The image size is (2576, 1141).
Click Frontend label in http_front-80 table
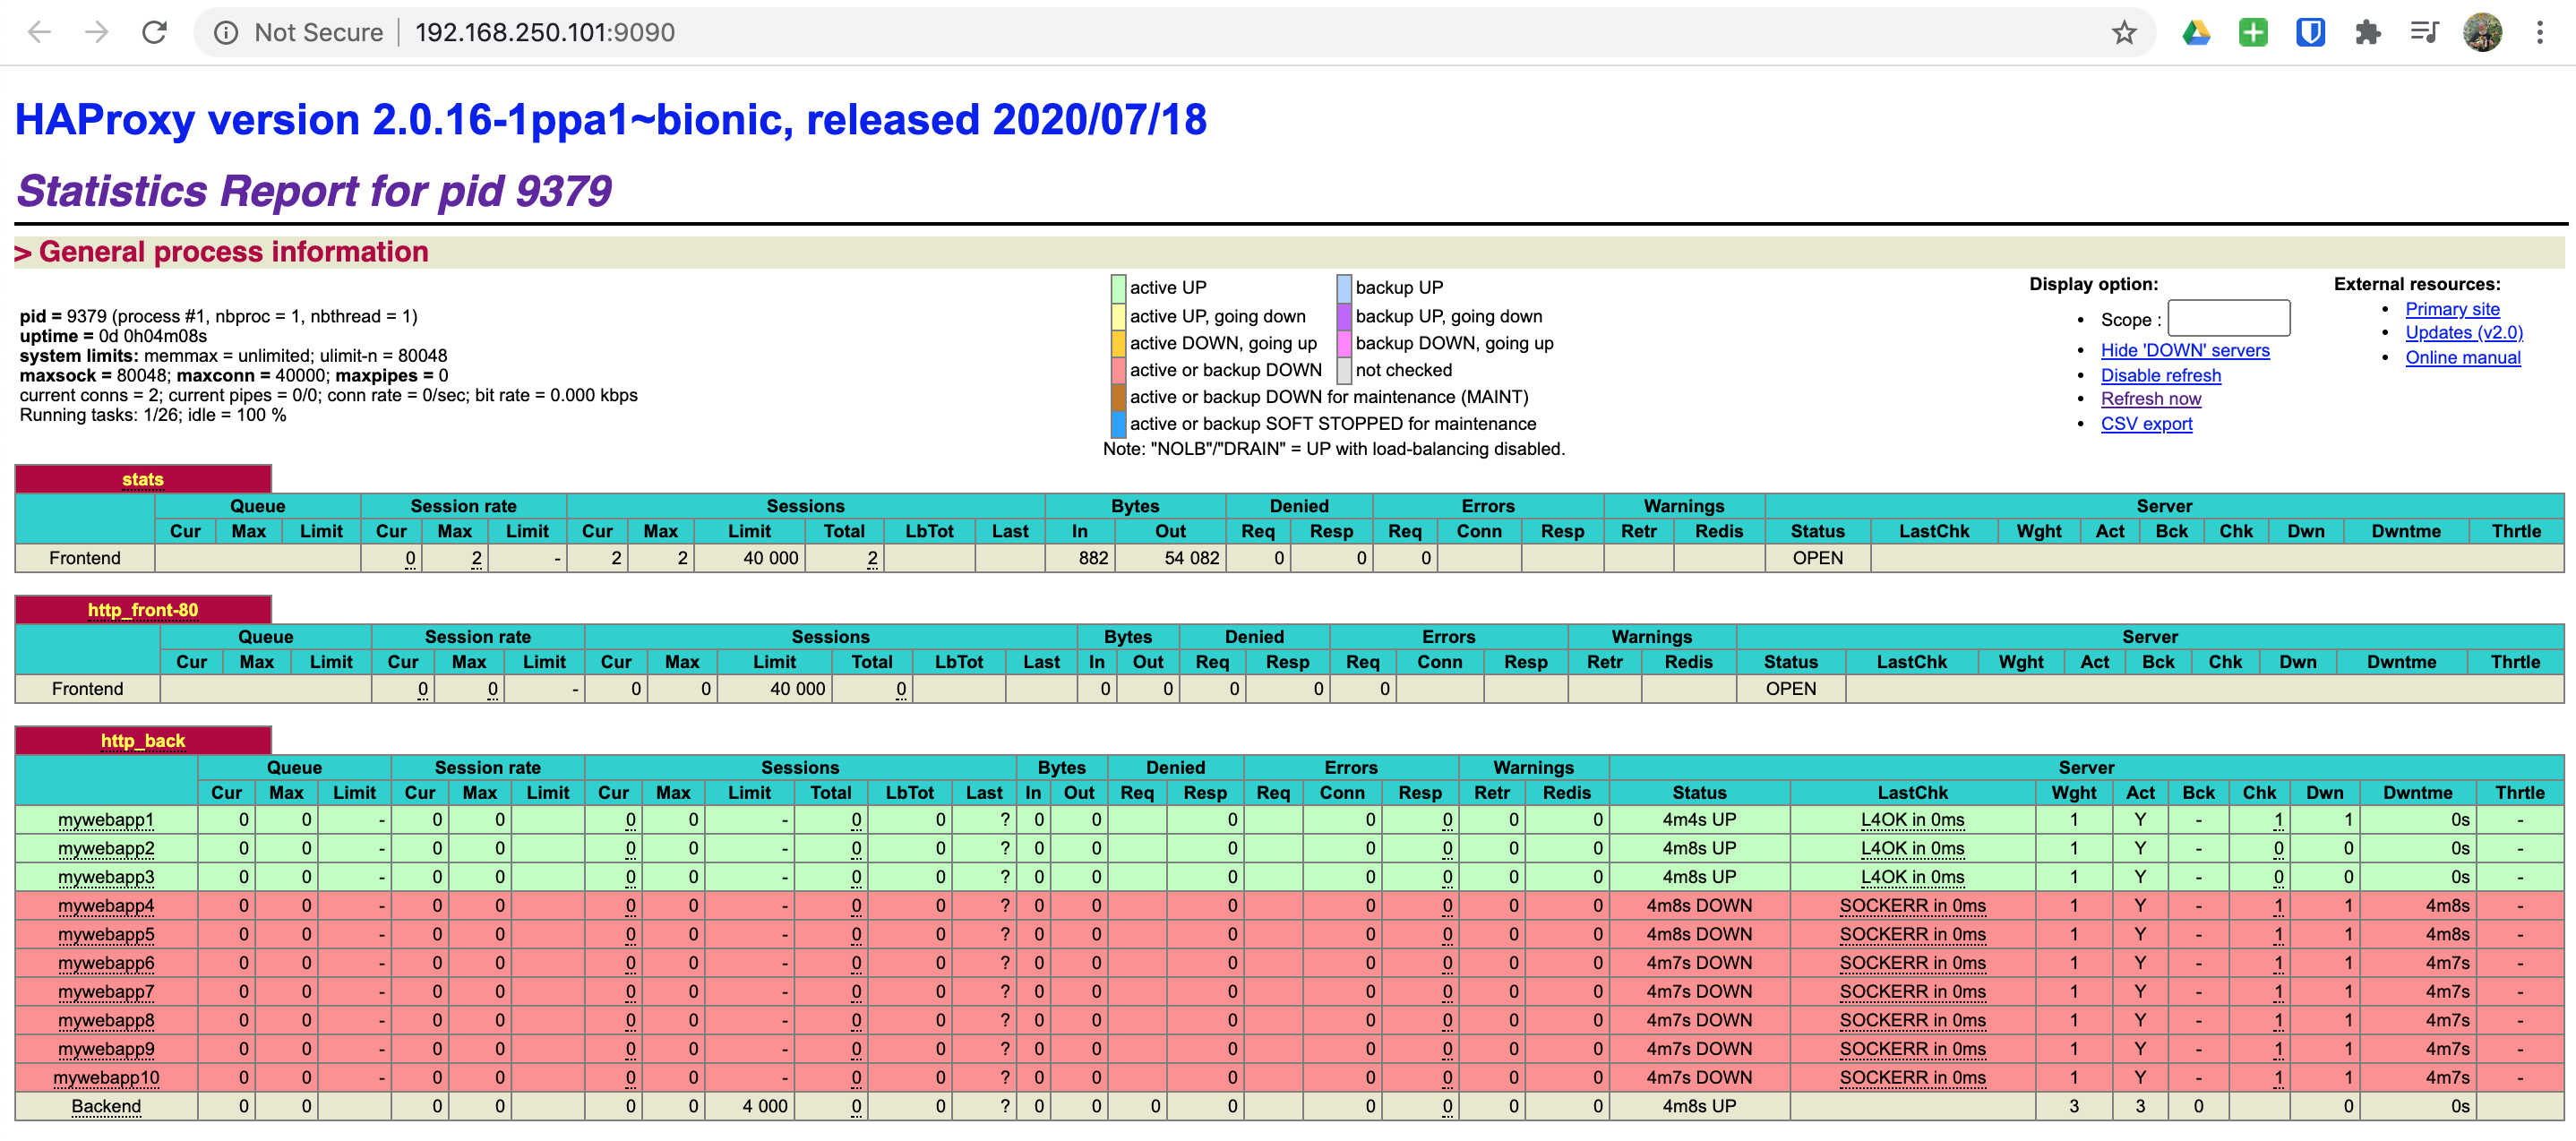(88, 689)
